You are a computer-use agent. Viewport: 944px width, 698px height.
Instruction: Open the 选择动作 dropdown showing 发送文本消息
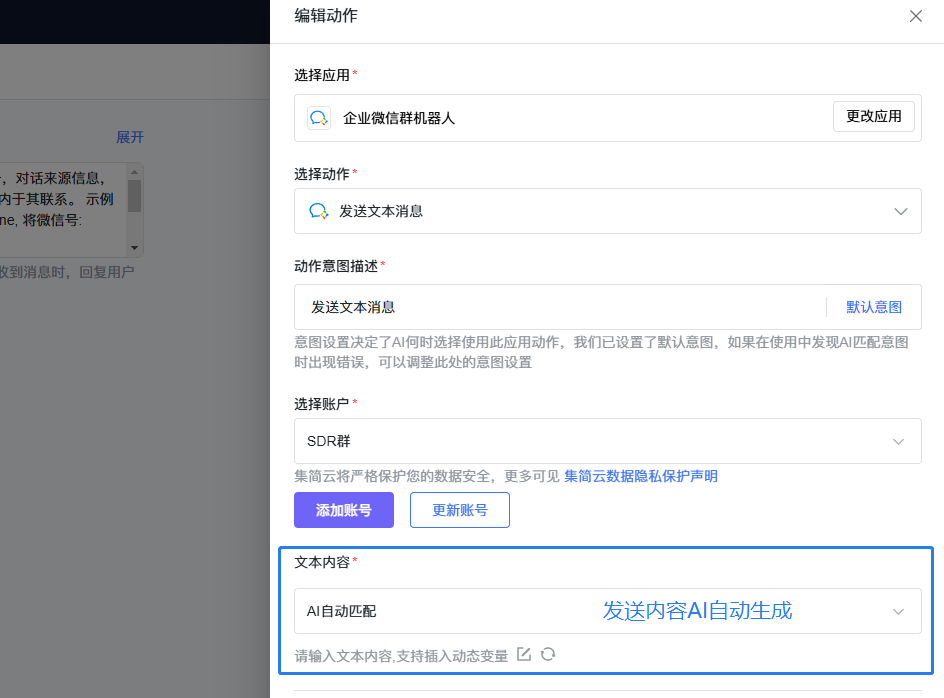coord(607,211)
